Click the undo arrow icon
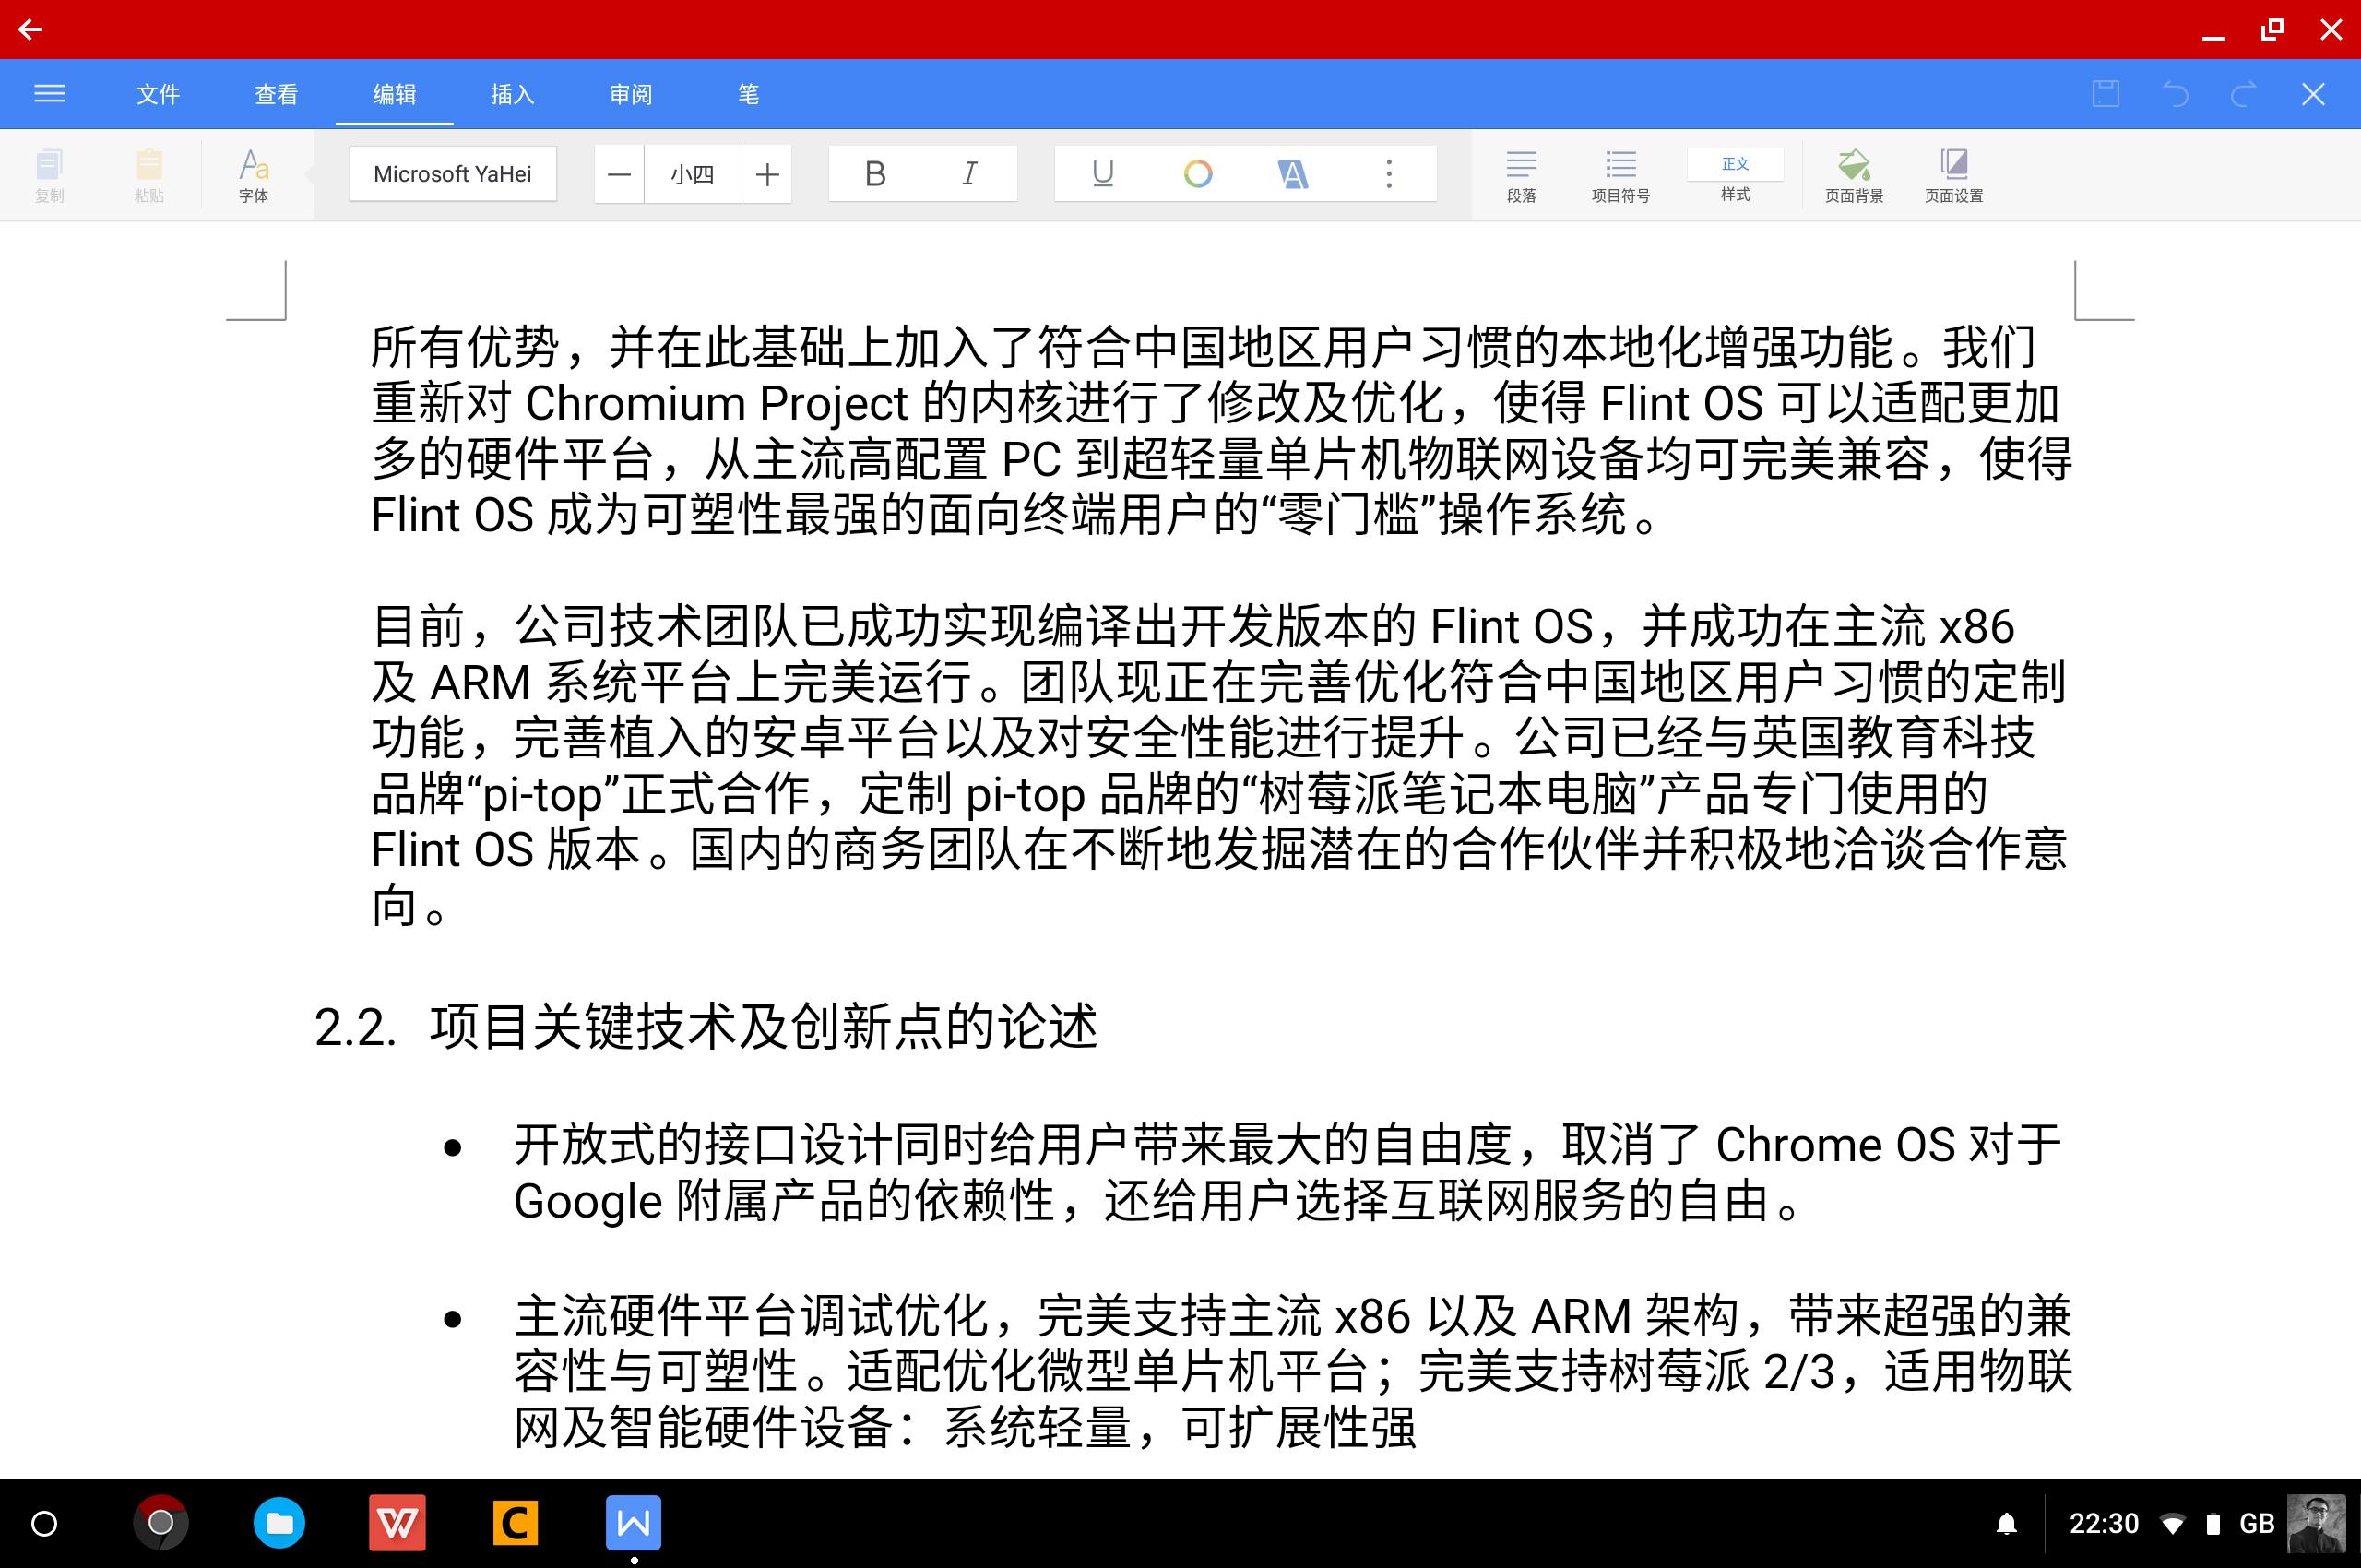 pos(2175,94)
